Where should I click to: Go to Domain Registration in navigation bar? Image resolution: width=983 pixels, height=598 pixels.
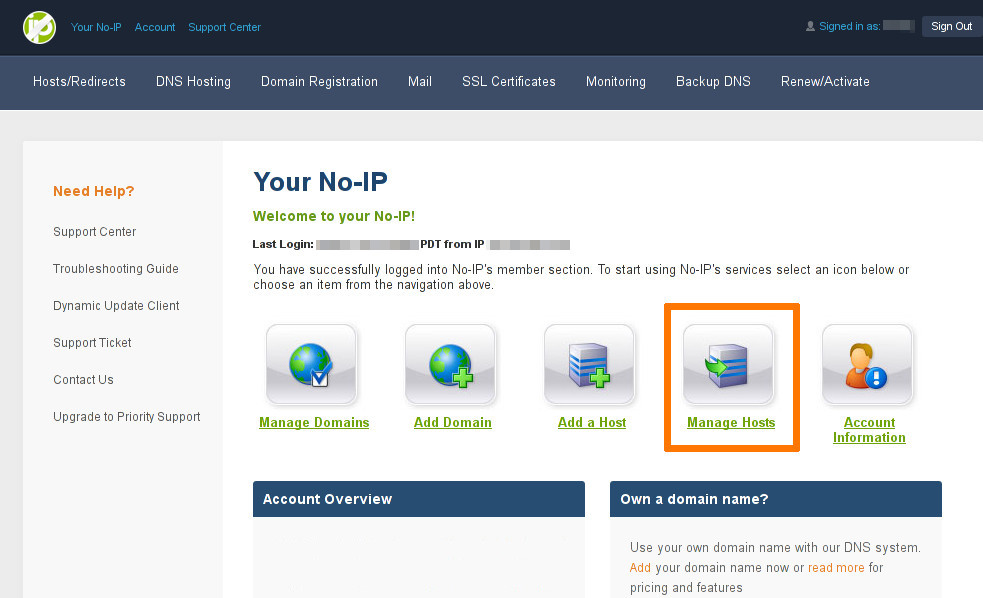(319, 81)
